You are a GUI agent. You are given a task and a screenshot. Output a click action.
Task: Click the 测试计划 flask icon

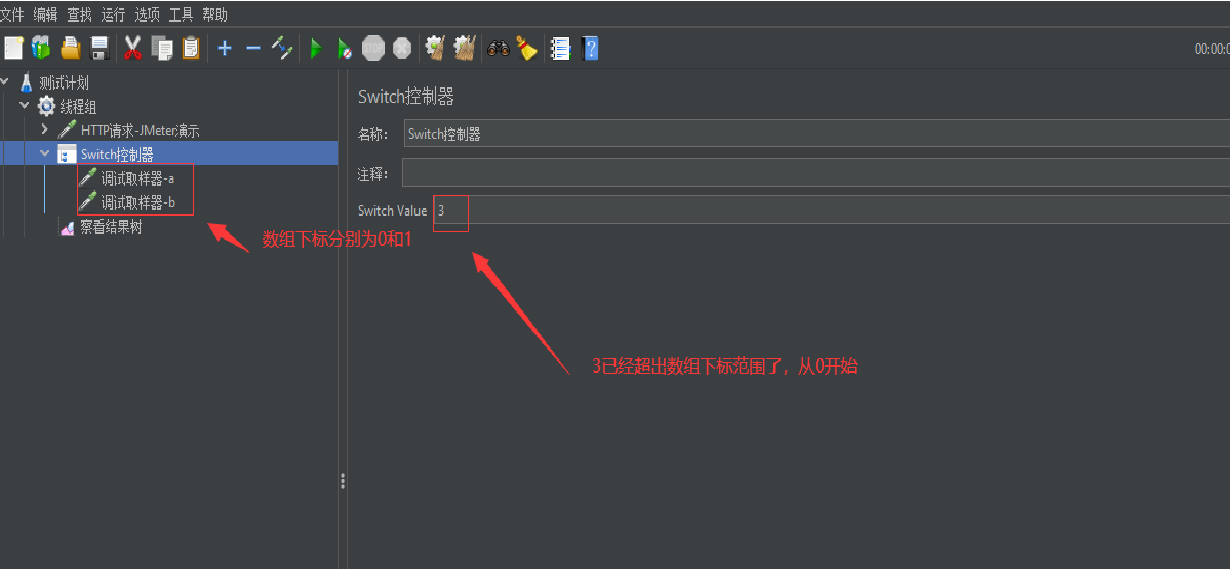27,82
